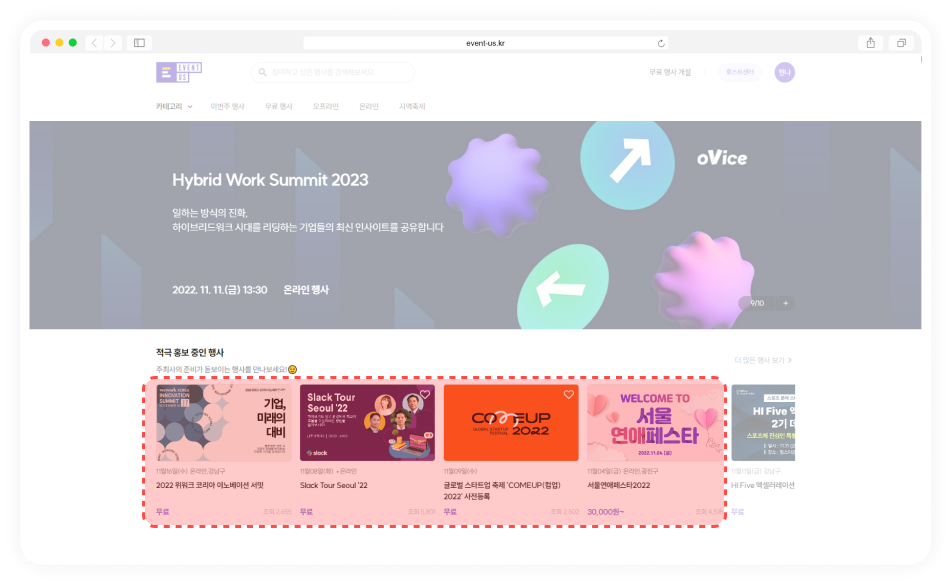Select the 오프라인 menu item
The width and height of the screenshot is (952, 585).
[x=325, y=106]
